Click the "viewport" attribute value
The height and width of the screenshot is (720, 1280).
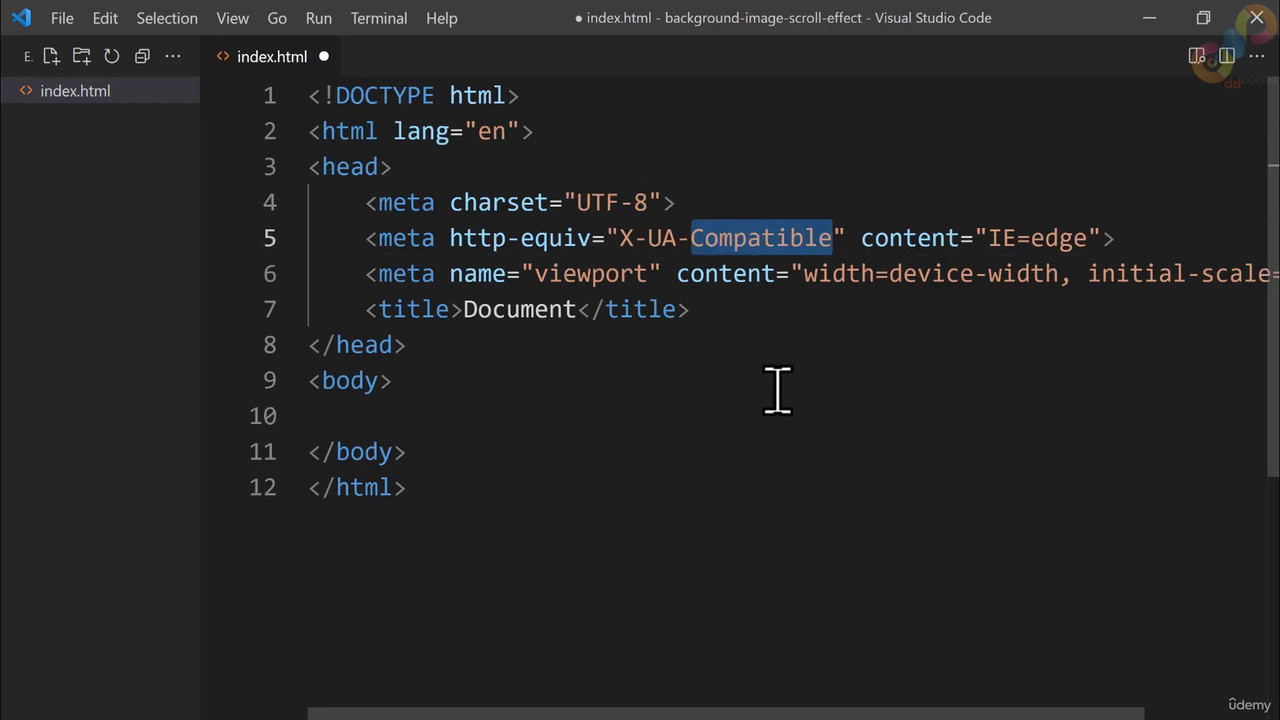coord(591,274)
